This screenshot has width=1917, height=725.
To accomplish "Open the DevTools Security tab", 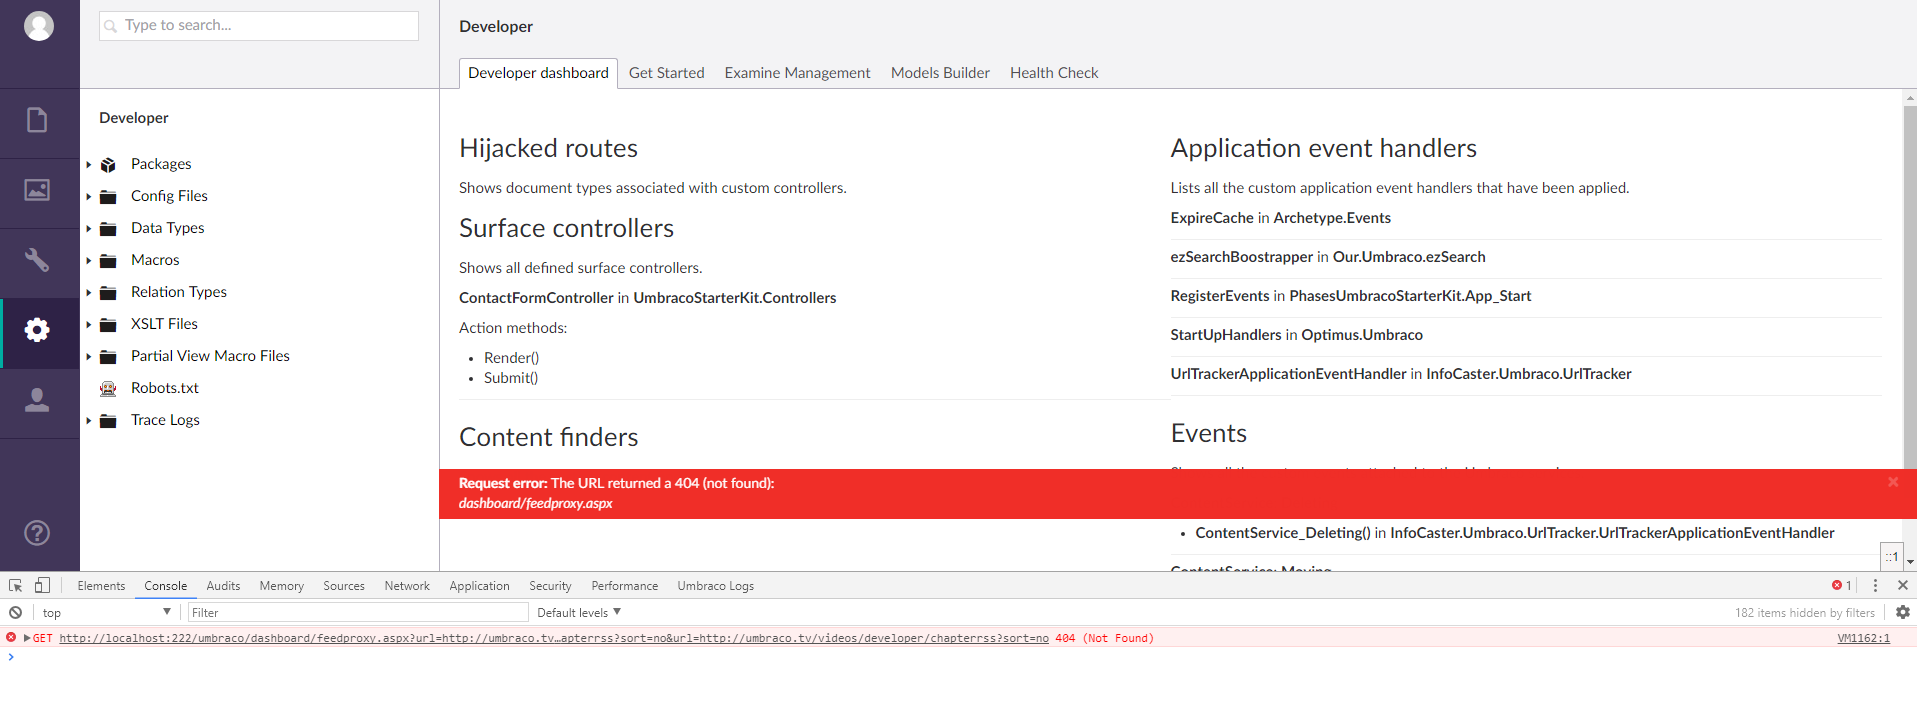I will coord(550,586).
